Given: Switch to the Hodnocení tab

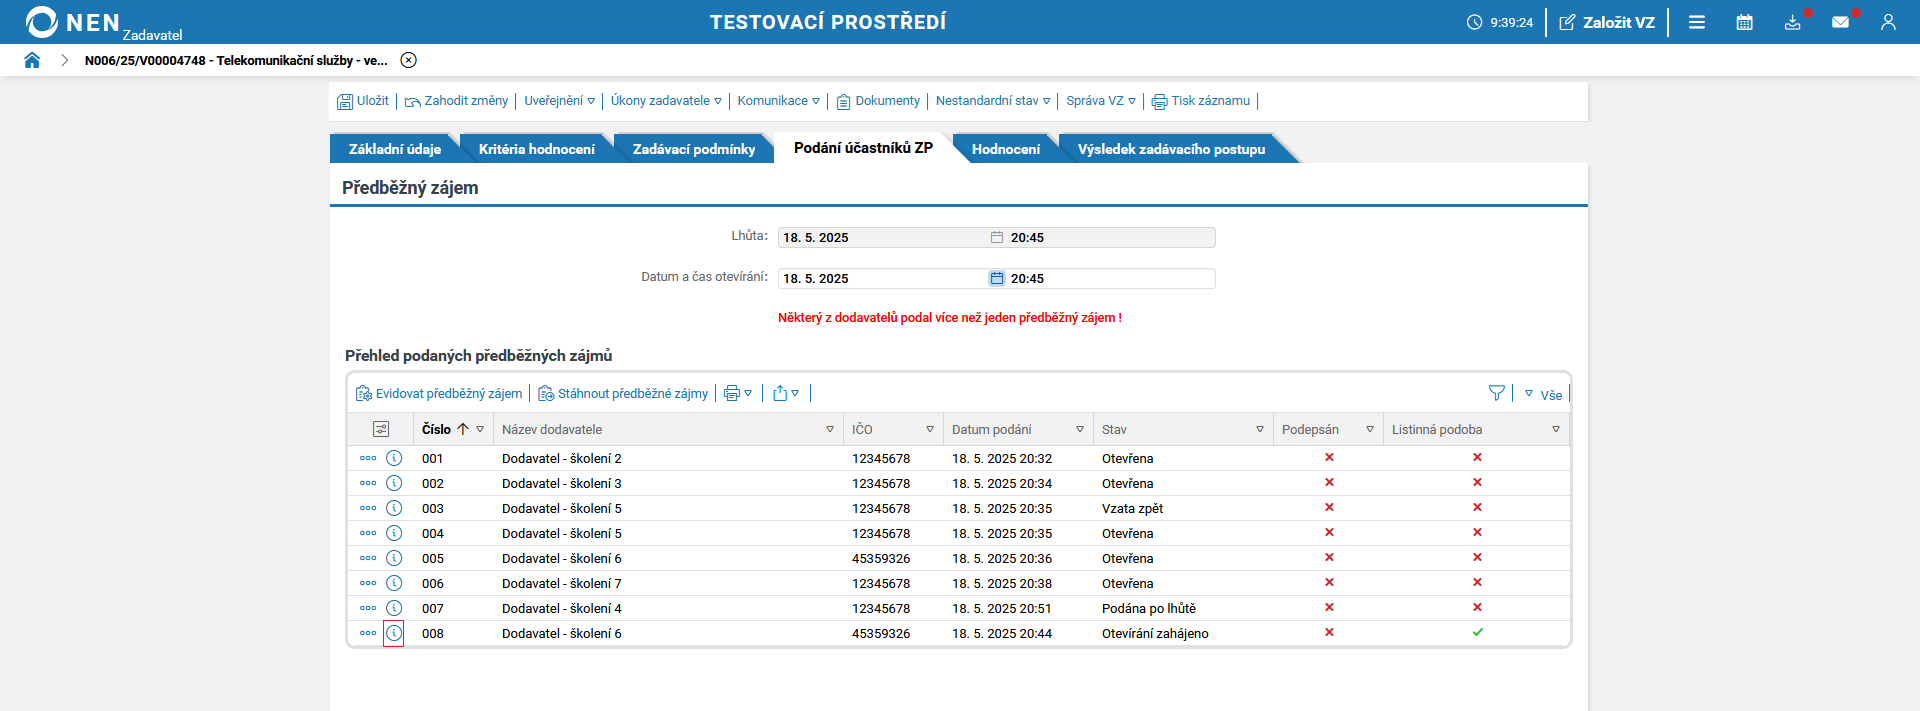Looking at the screenshot, I should (1005, 149).
